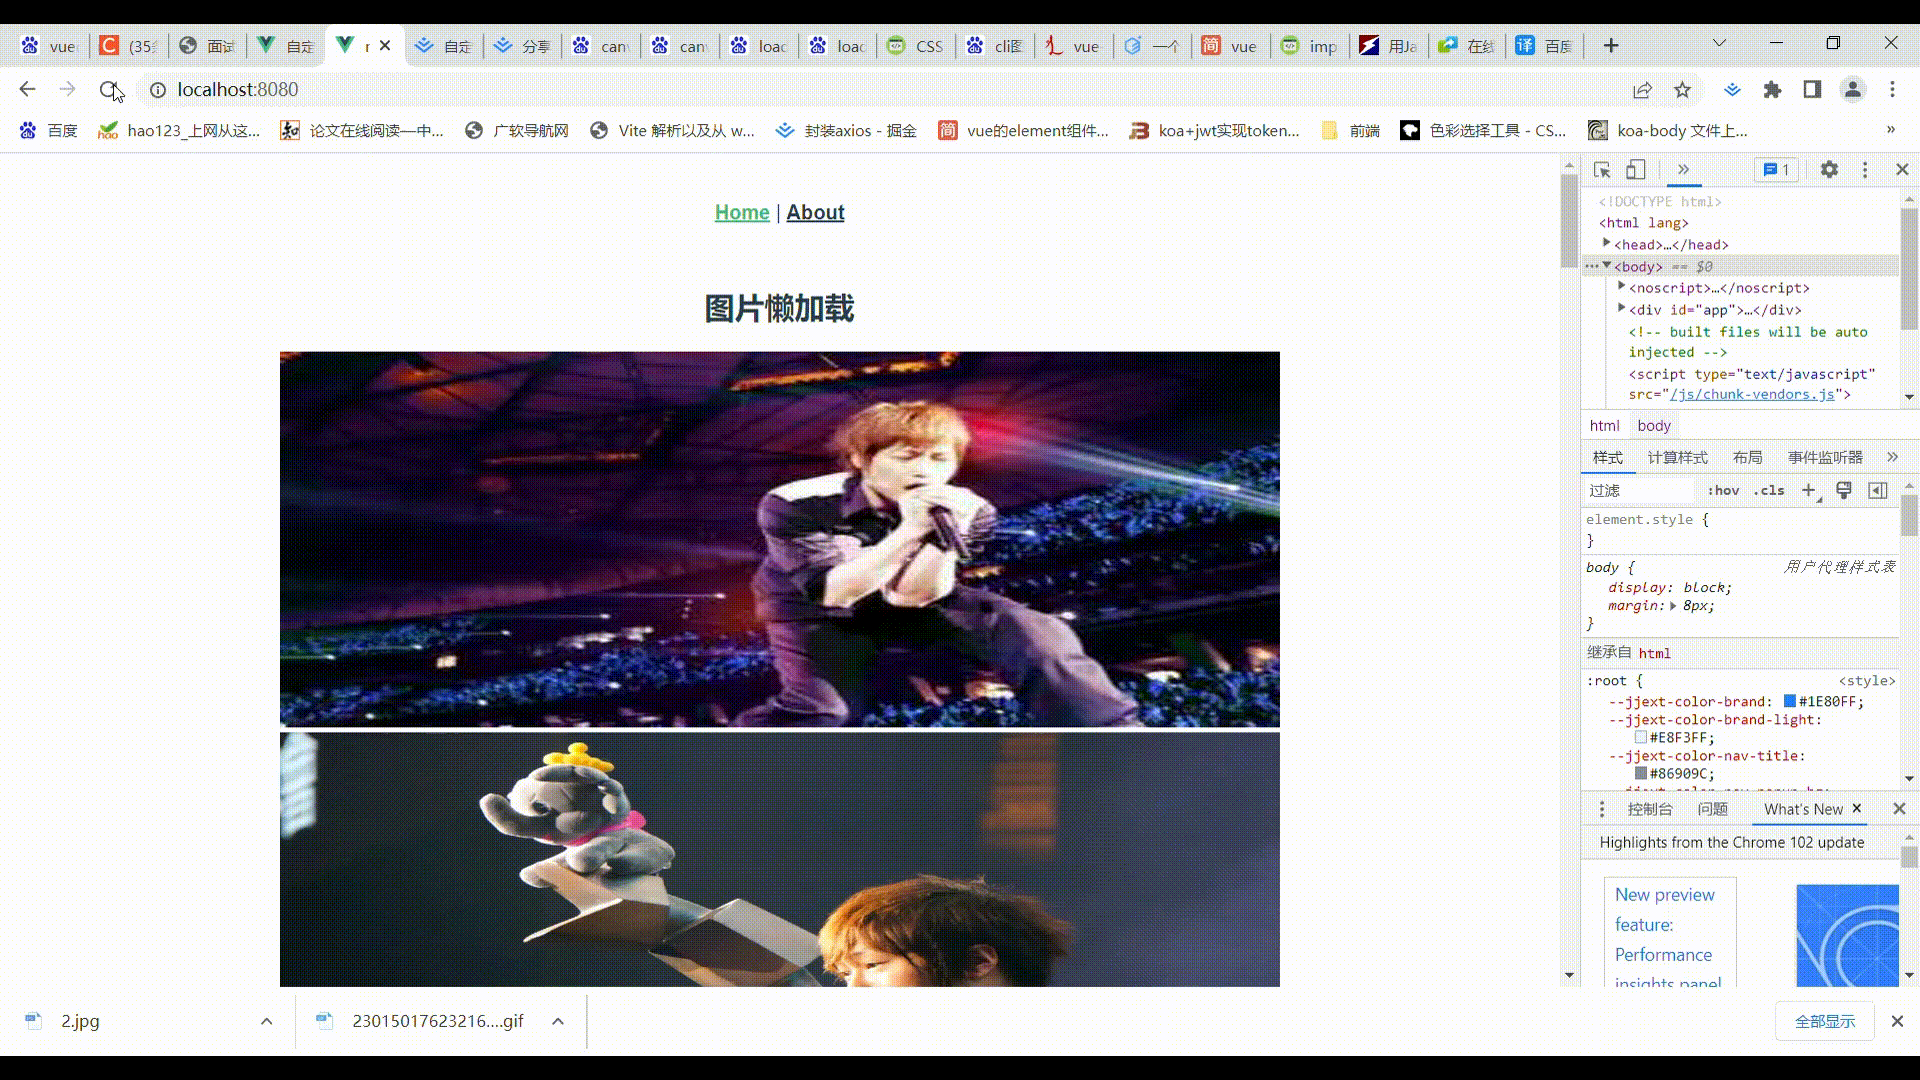The image size is (1920, 1080).
Task: Select the inspect element cursor tool in DevTools
Action: coord(1602,170)
